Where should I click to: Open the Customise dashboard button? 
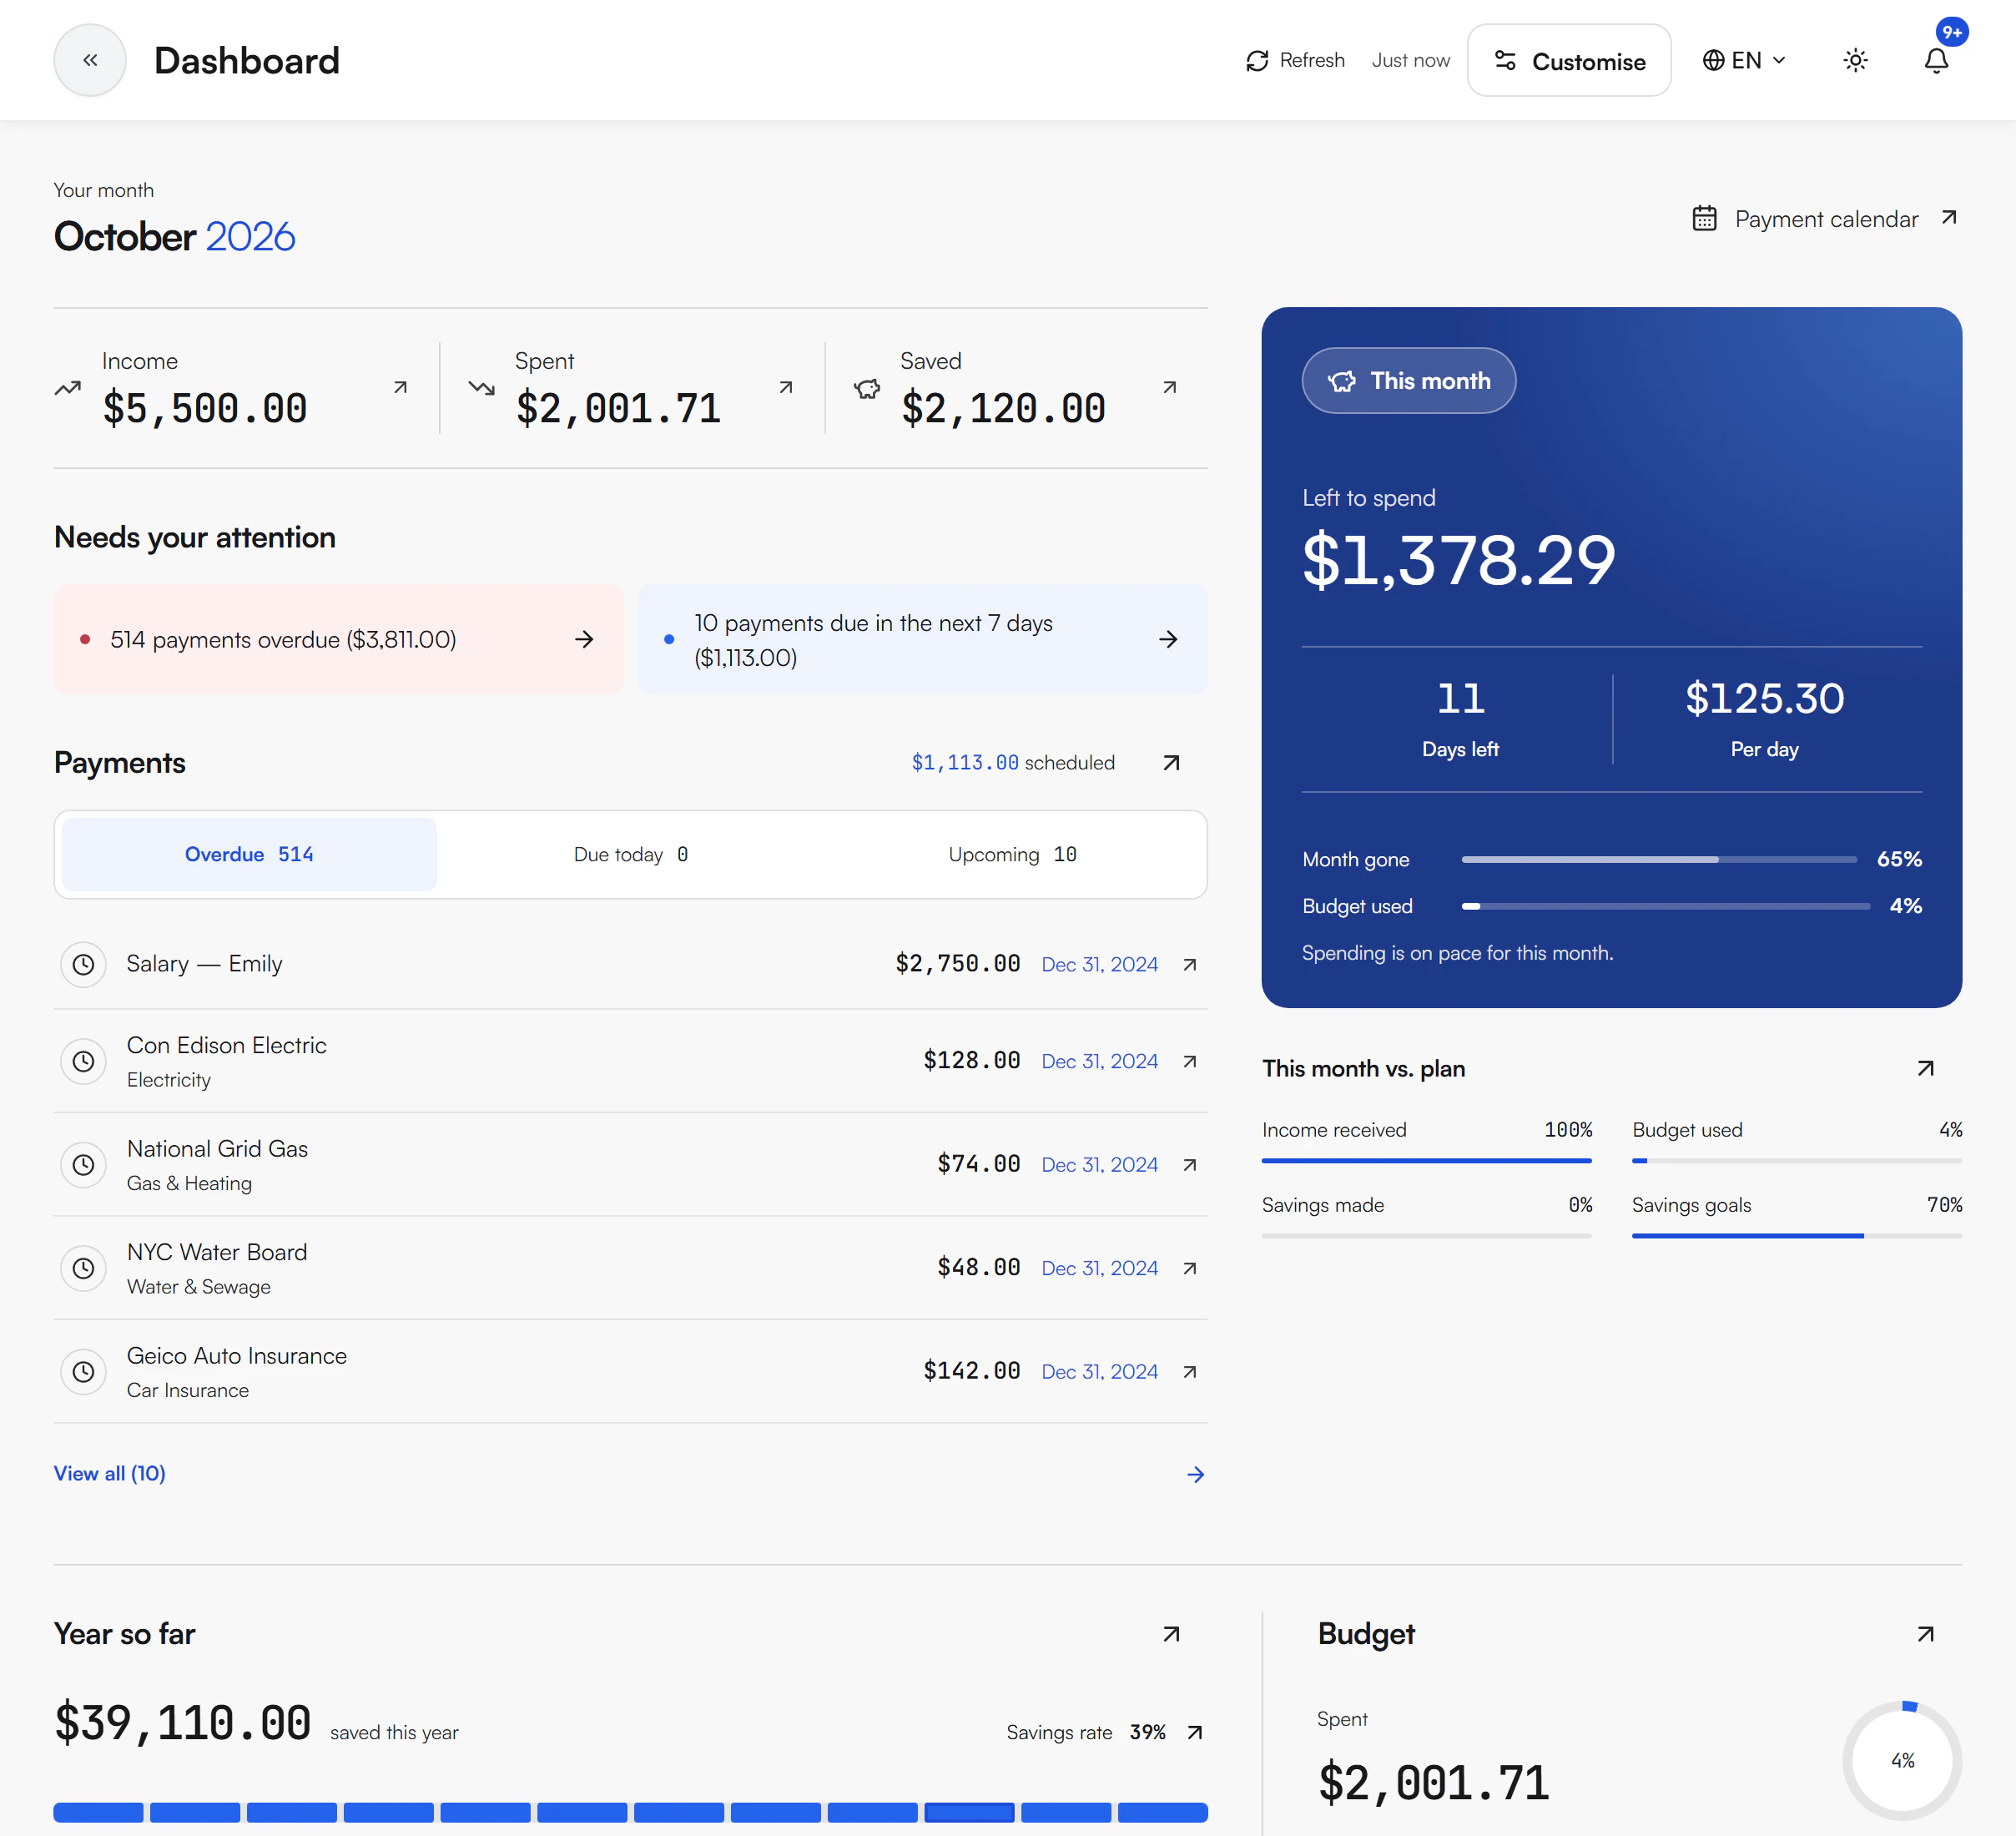pyautogui.click(x=1568, y=60)
